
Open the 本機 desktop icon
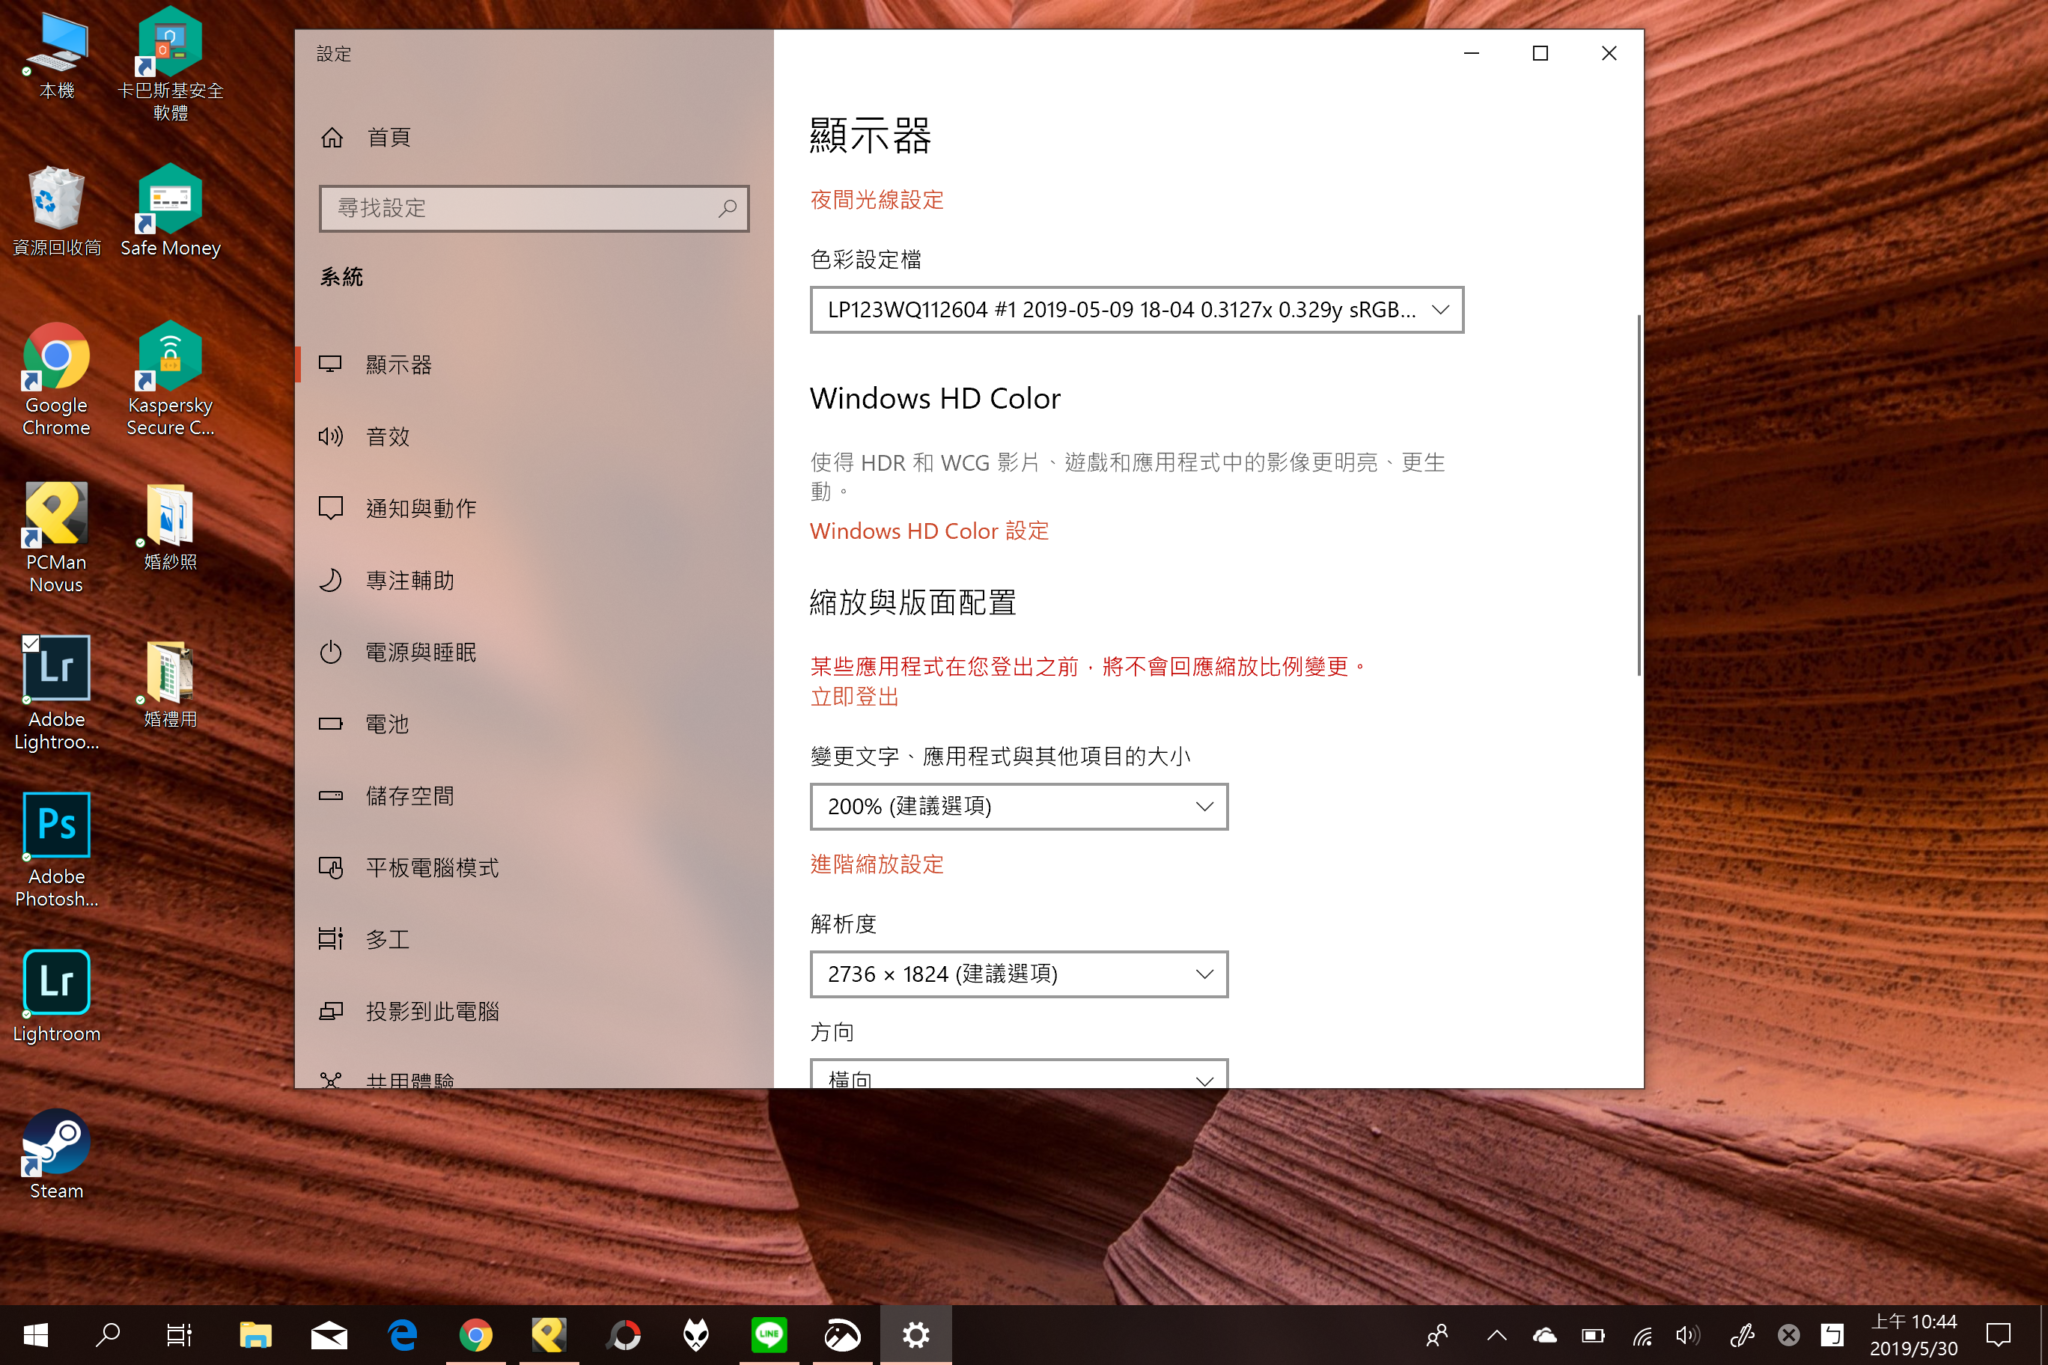click(57, 57)
